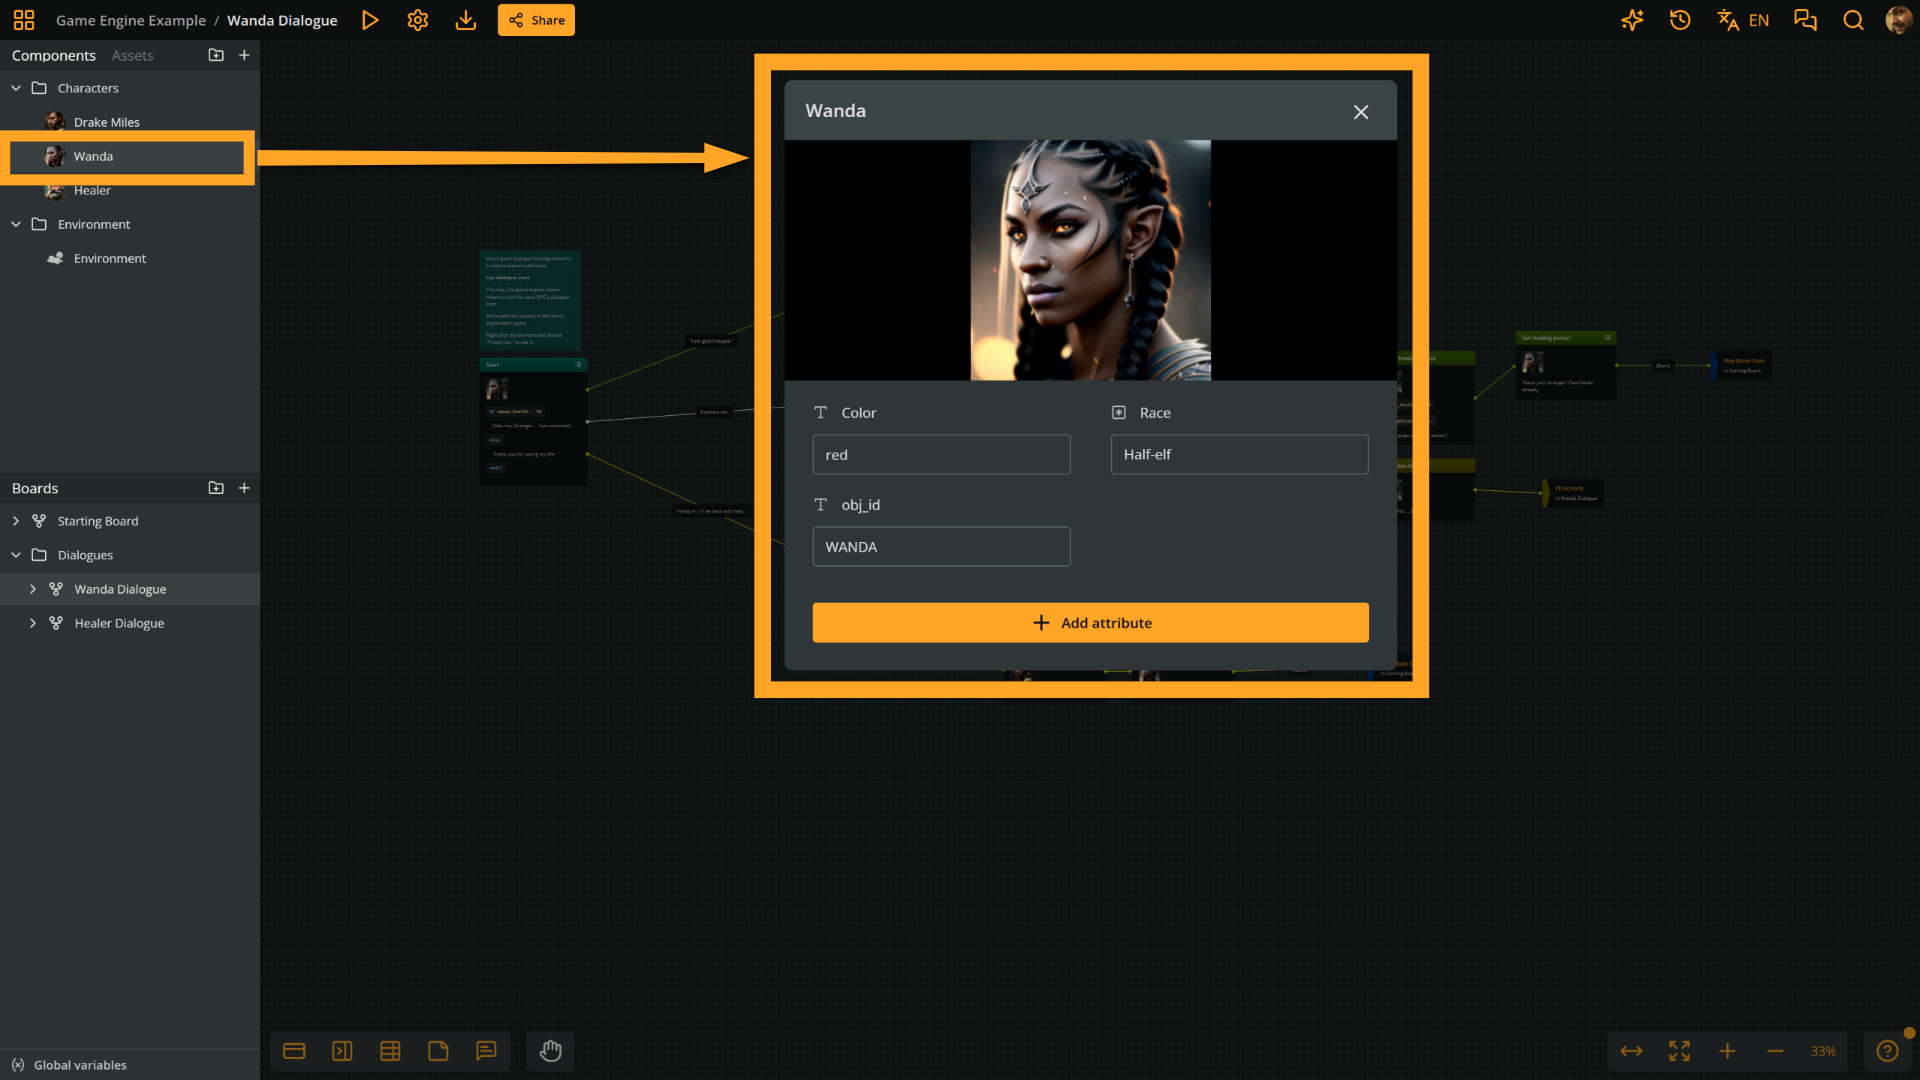1920x1080 pixels.
Task: Select the table element tool icon
Action: click(390, 1051)
